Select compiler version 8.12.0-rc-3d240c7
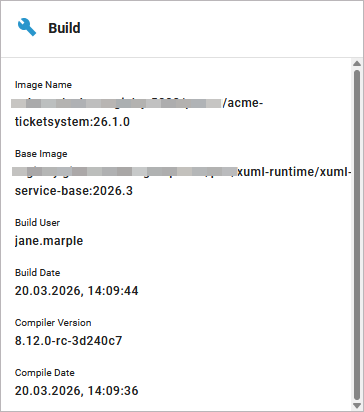This screenshot has width=364, height=412. click(68, 341)
